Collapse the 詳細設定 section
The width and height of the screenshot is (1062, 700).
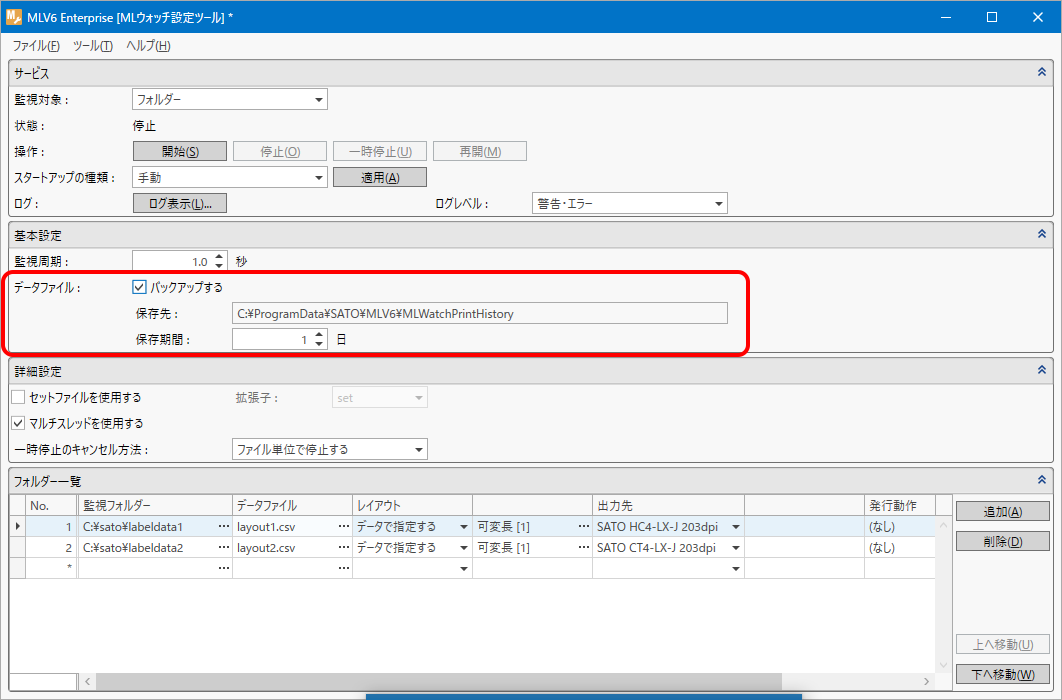pyautogui.click(x=1042, y=370)
